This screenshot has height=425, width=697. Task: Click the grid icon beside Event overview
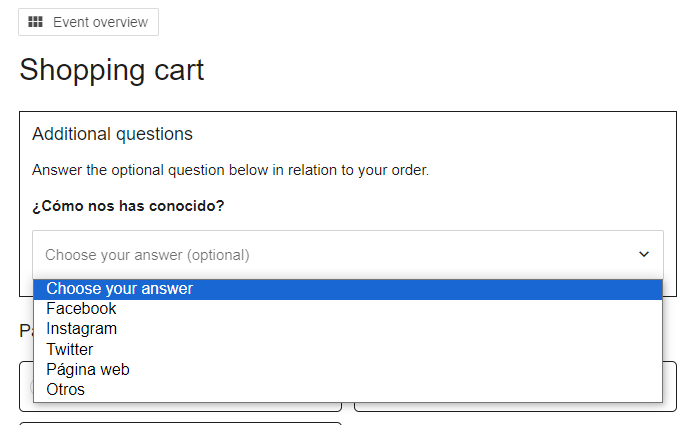pos(35,22)
